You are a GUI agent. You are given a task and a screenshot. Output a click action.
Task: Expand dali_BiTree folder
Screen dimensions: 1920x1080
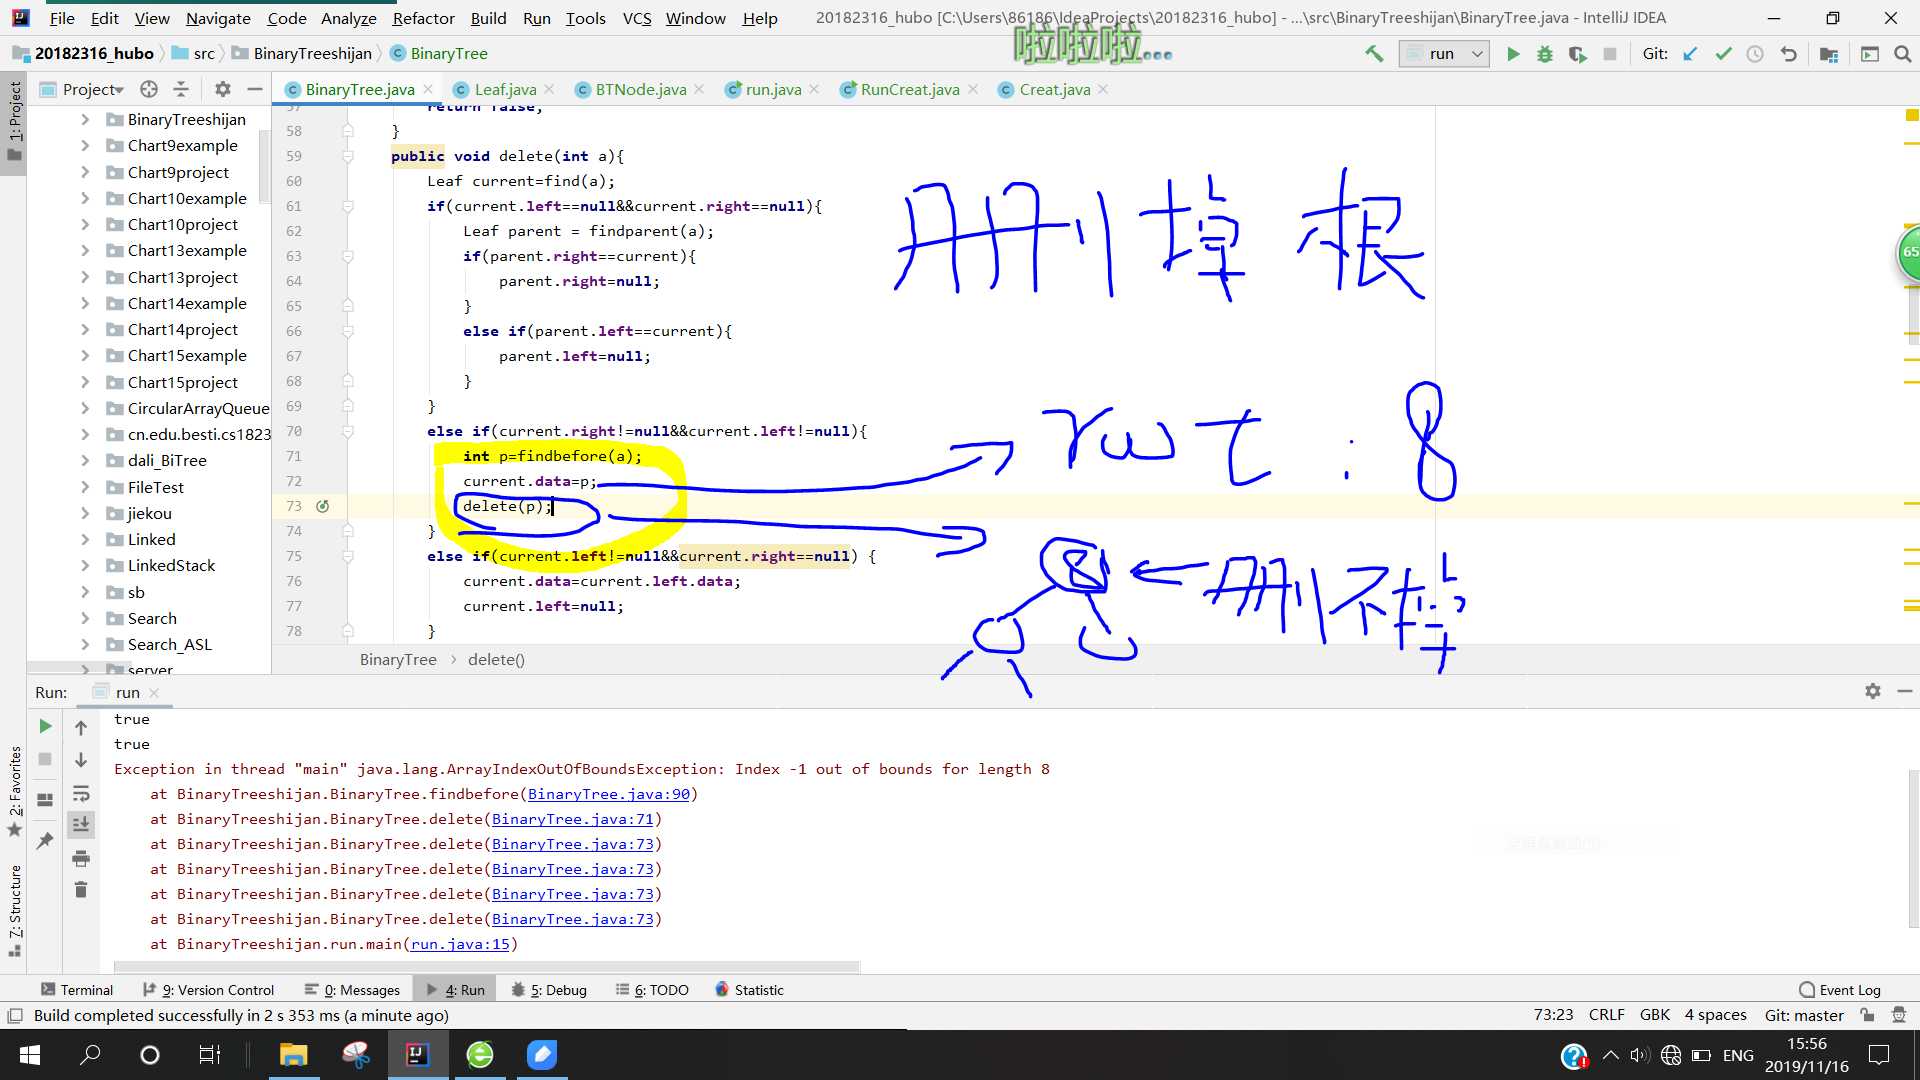pyautogui.click(x=85, y=461)
